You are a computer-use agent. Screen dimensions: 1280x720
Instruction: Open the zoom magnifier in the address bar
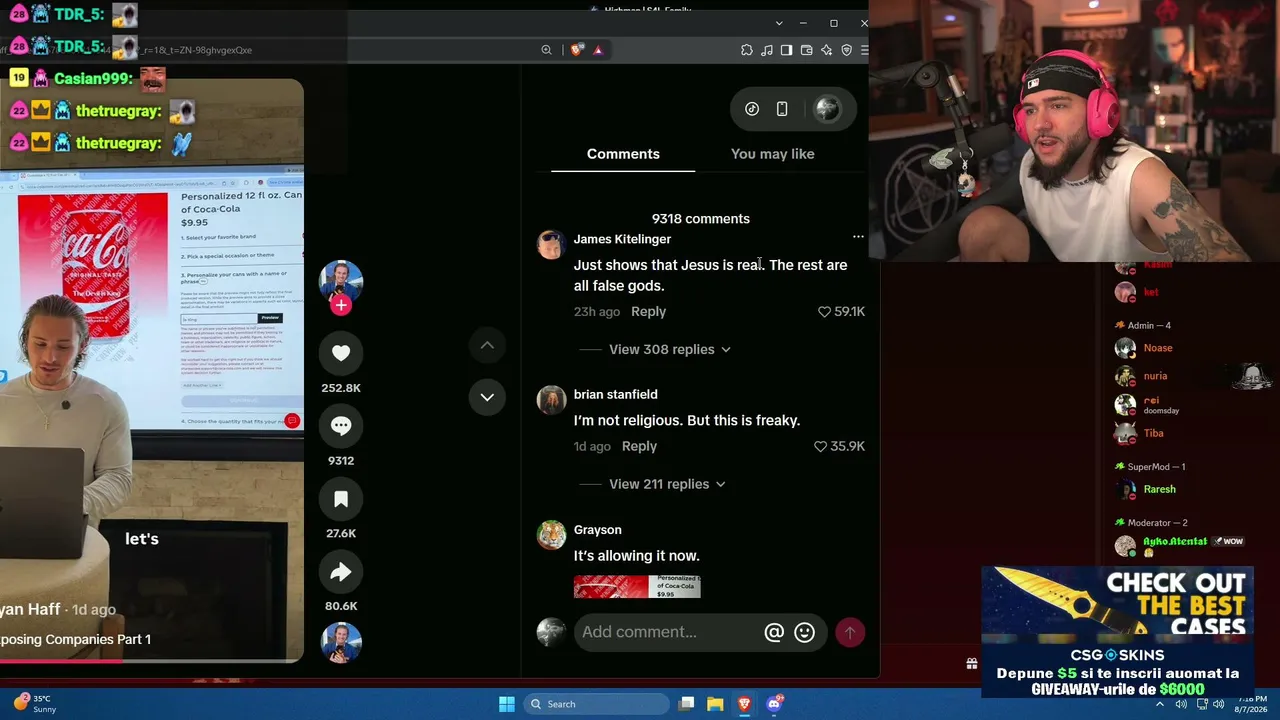(x=546, y=50)
